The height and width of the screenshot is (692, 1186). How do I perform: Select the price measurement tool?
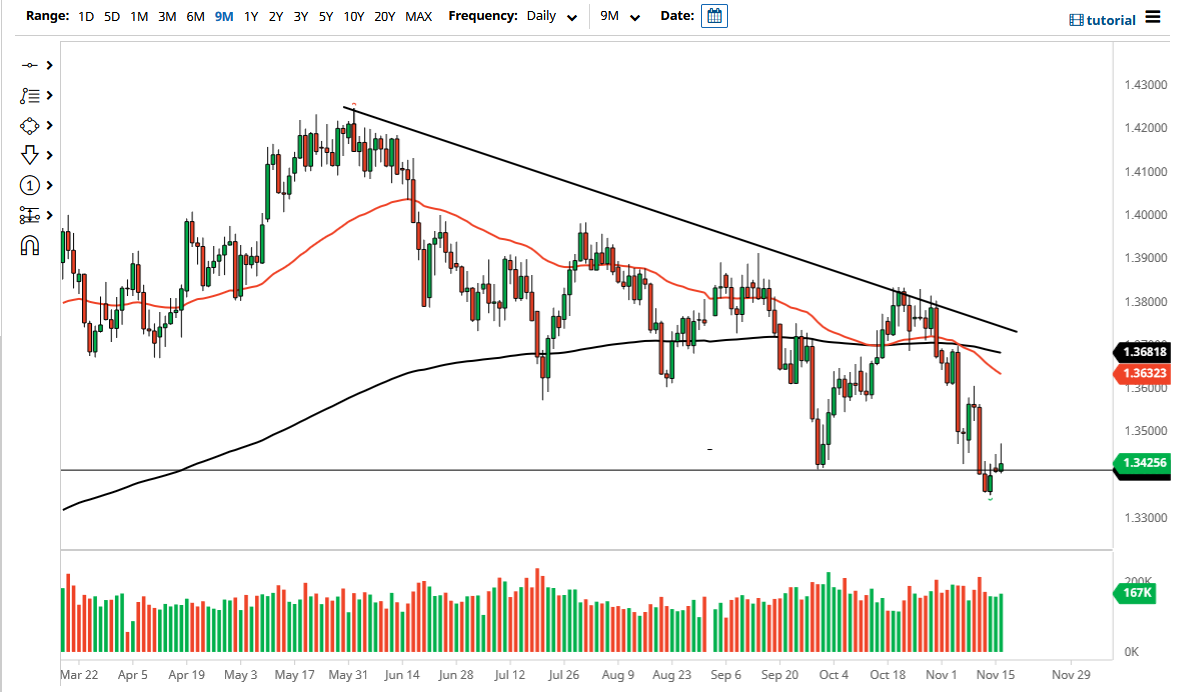pyautogui.click(x=30, y=215)
